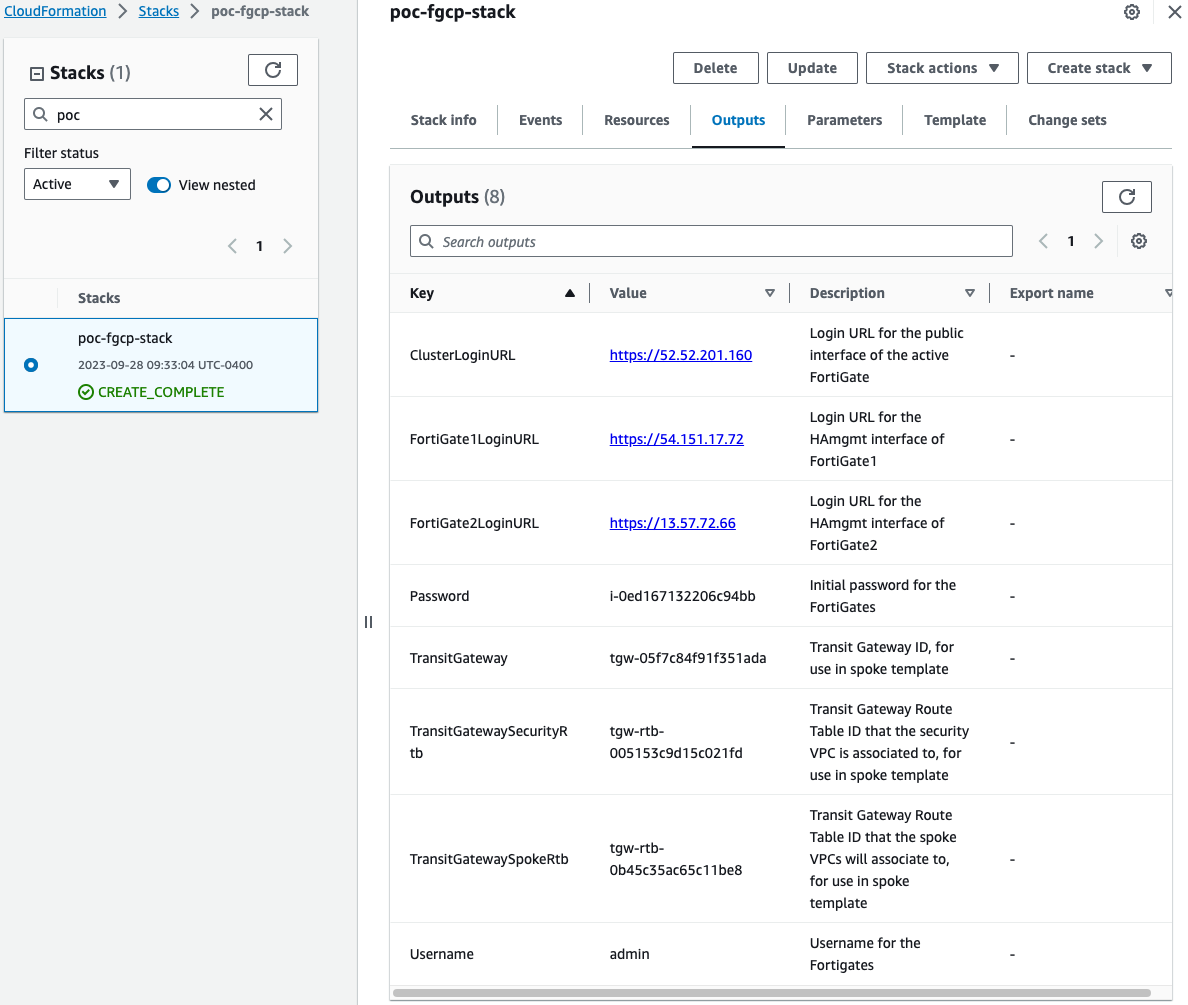
Task: Go to next page of outputs
Action: (1099, 241)
